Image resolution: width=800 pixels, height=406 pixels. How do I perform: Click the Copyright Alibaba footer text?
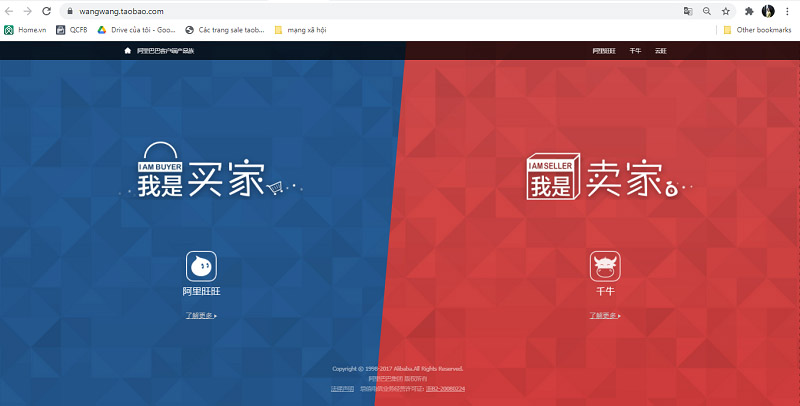(x=398, y=368)
